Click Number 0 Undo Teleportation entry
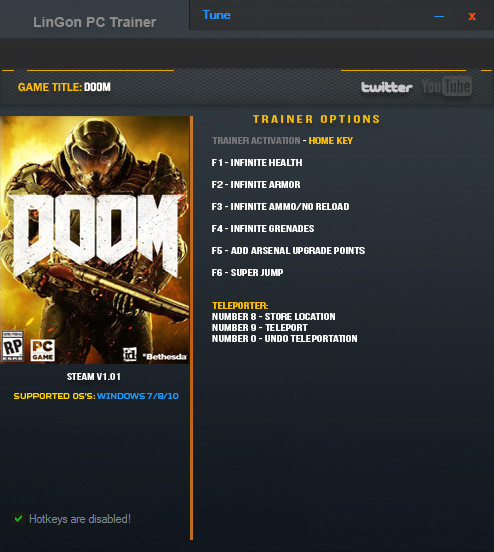Screen dimensions: 494x552 (284, 339)
